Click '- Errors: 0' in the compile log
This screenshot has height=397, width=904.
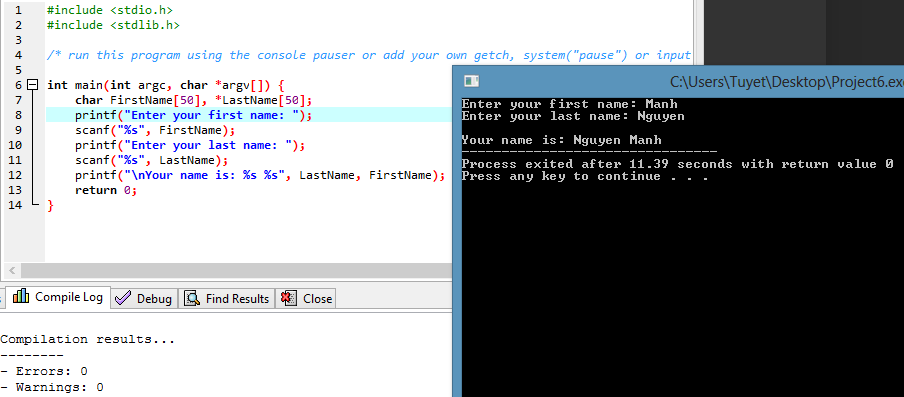coord(44,371)
